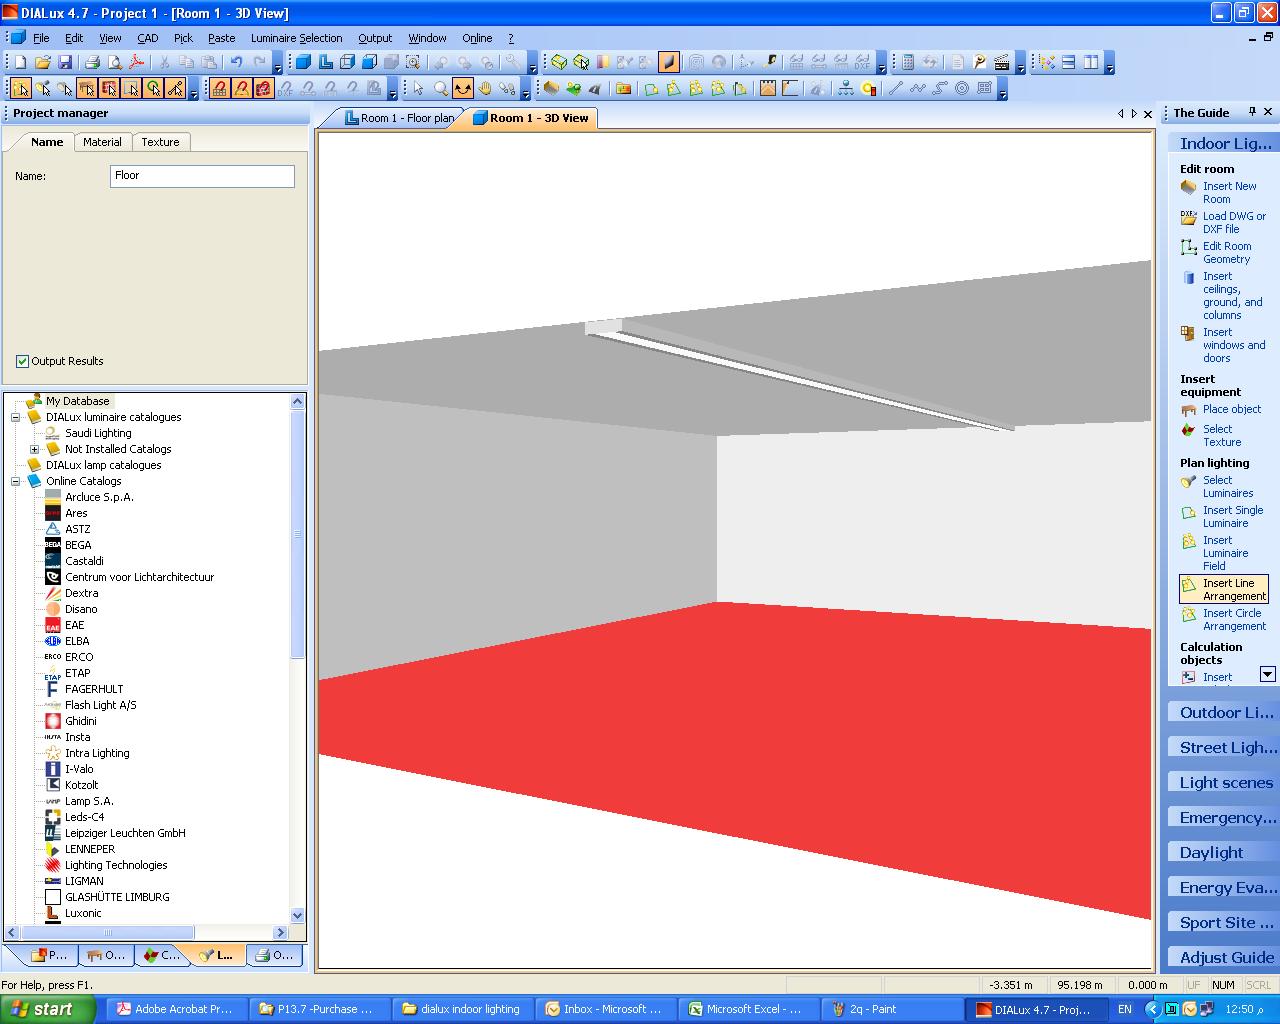Collapse the DIALux luminaire catalogues node

point(17,417)
